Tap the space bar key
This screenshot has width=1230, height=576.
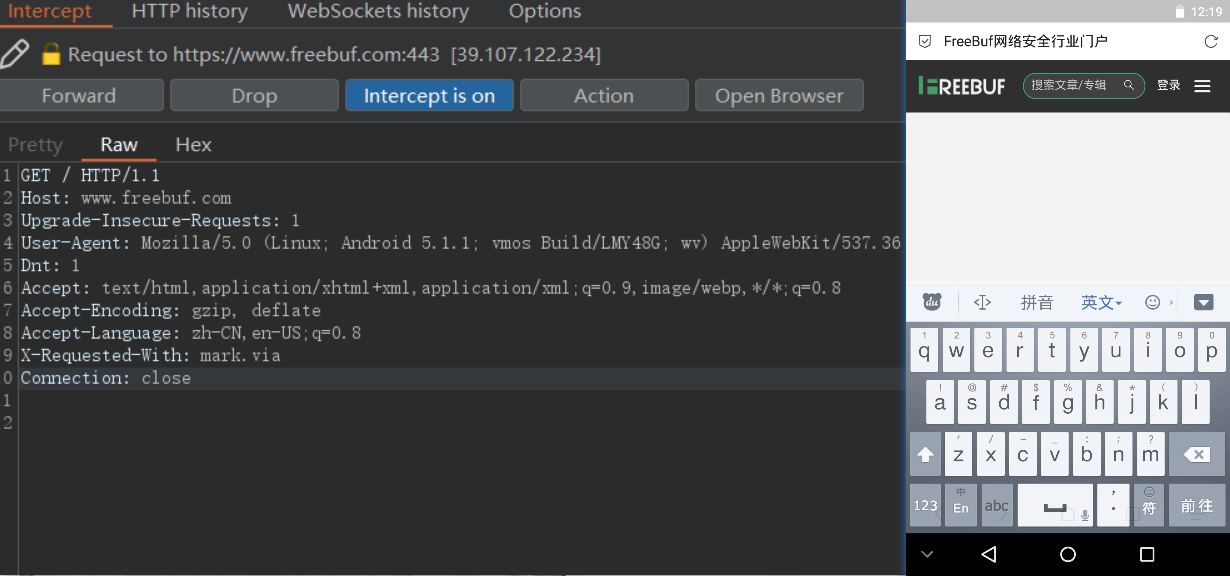click(1055, 506)
